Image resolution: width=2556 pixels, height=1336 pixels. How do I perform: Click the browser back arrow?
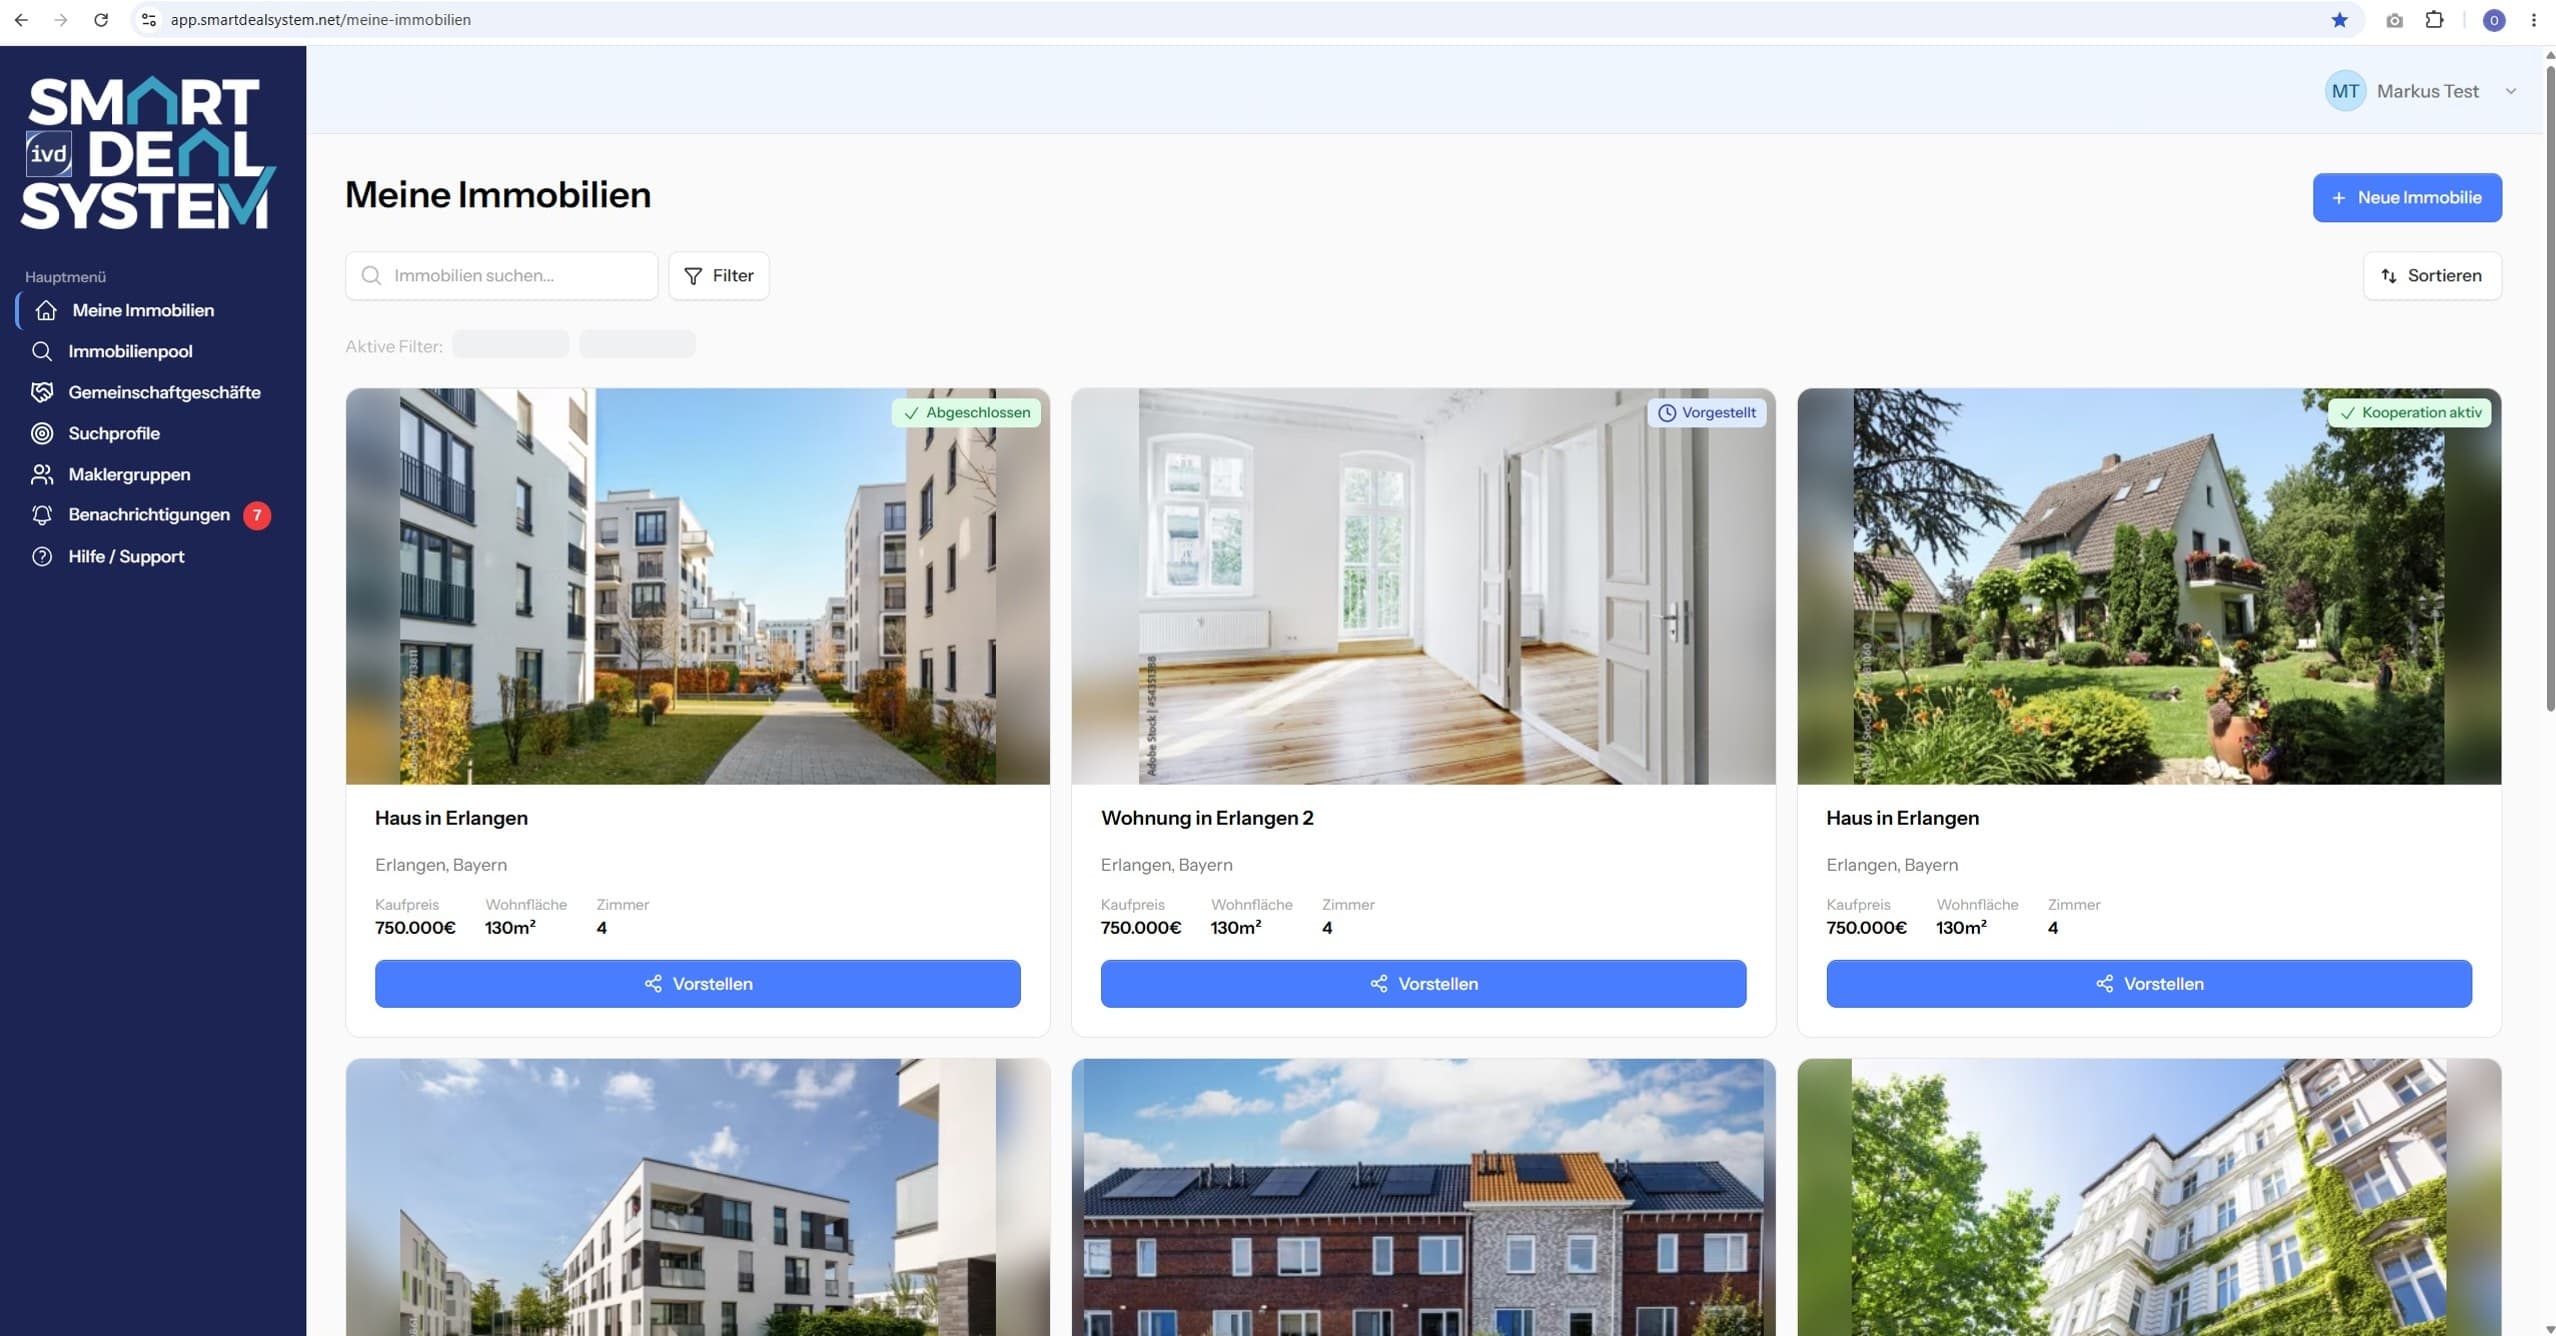pos(21,19)
